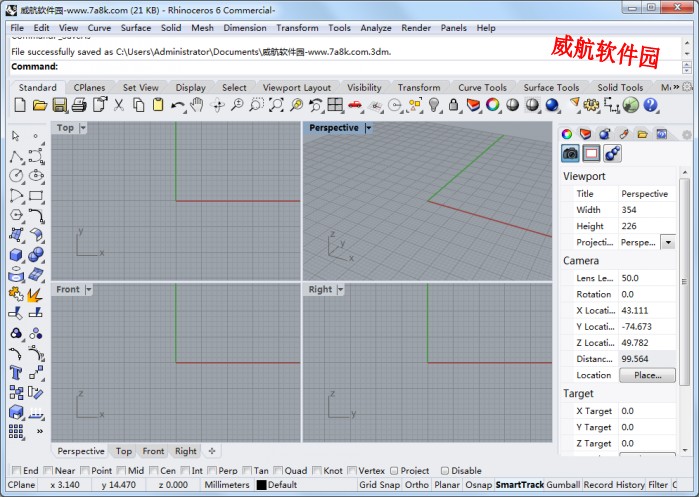The width and height of the screenshot is (699, 497).
Task: Enable the Perp osnap checkbox
Action: [213, 471]
